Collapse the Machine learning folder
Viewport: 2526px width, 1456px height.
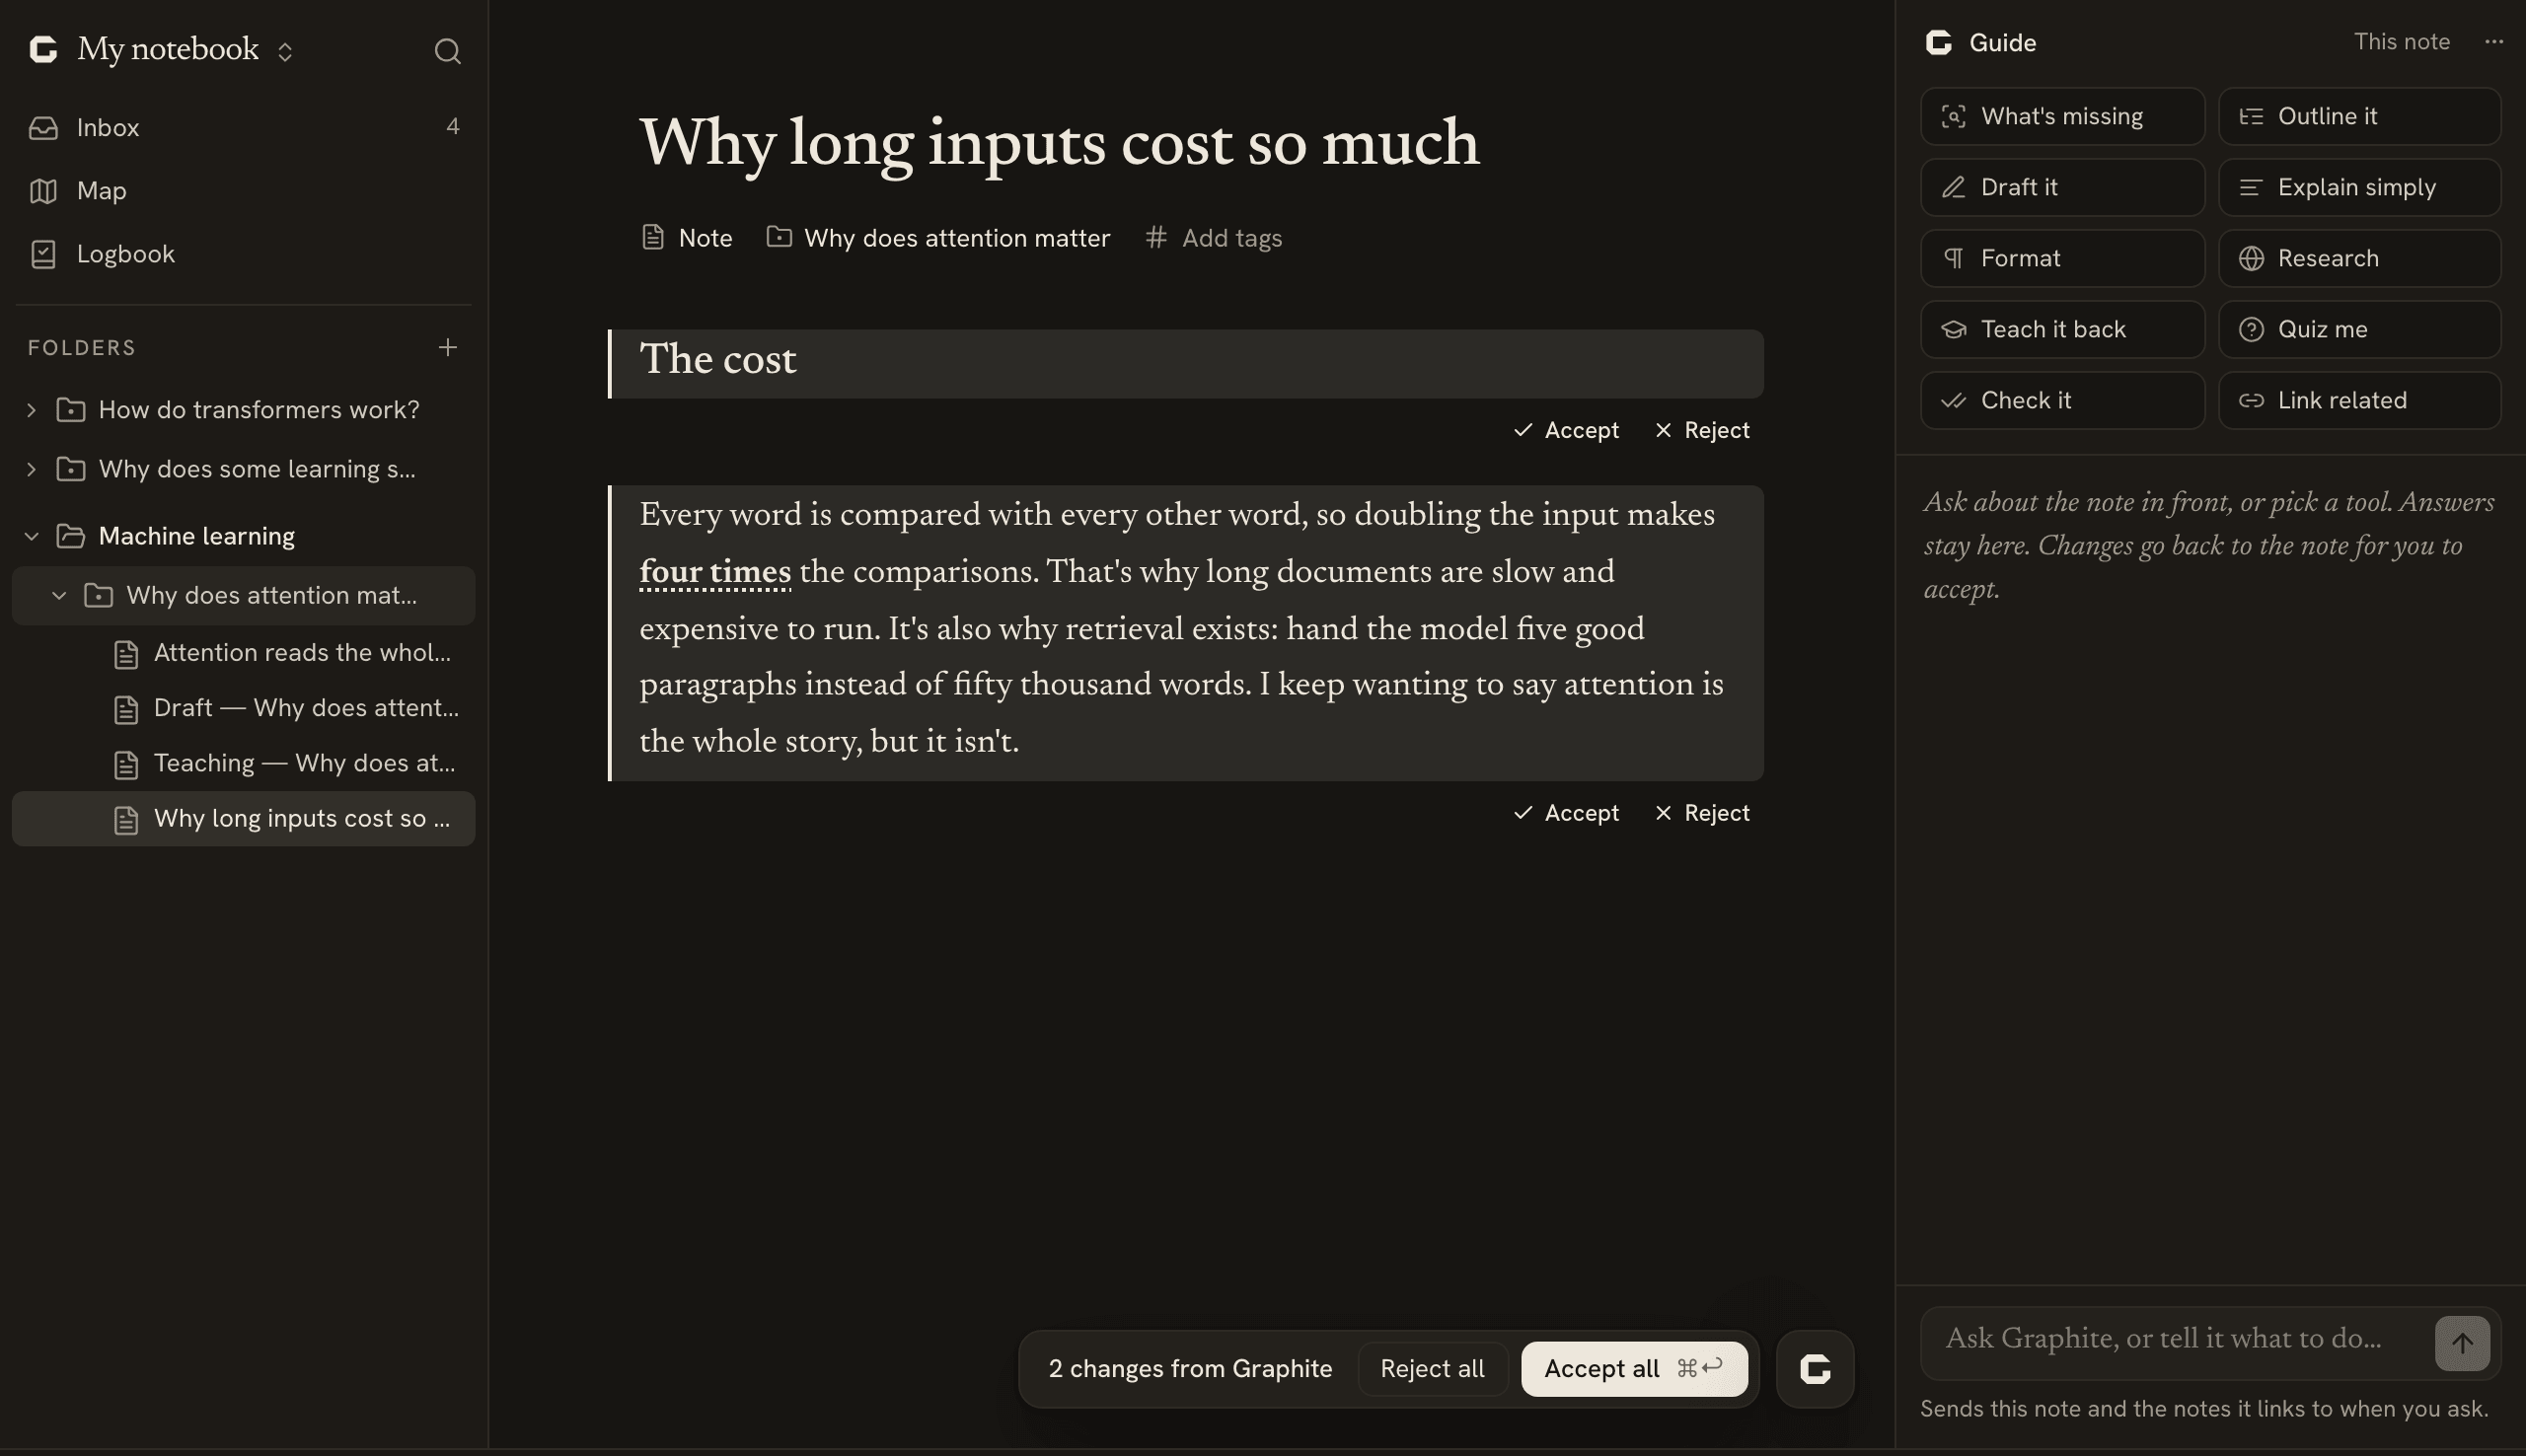(x=31, y=536)
